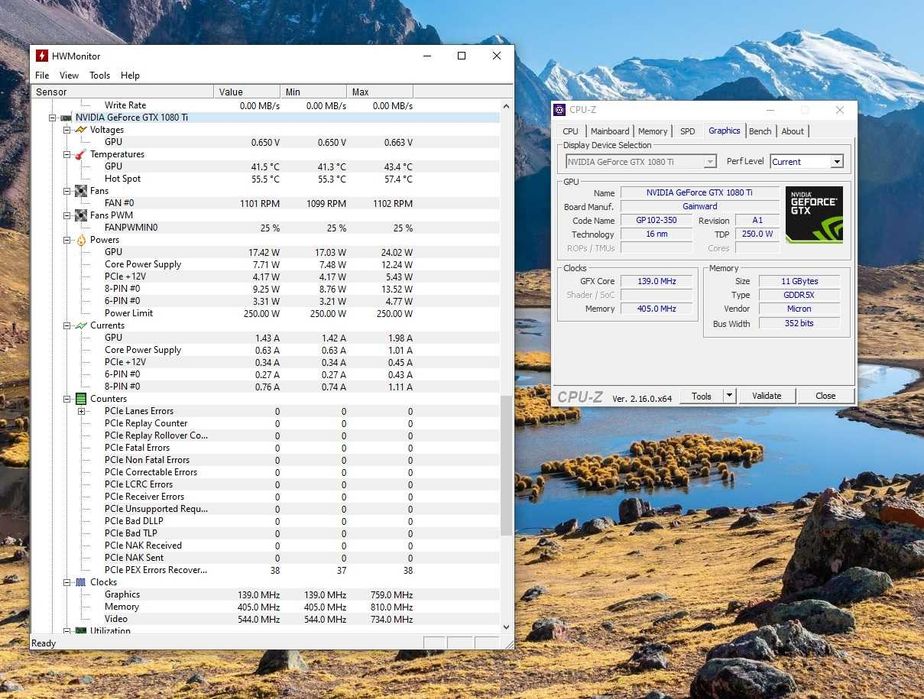Select the PCIe PEX Errors Recover row
The image size is (924, 699).
(x=266, y=570)
